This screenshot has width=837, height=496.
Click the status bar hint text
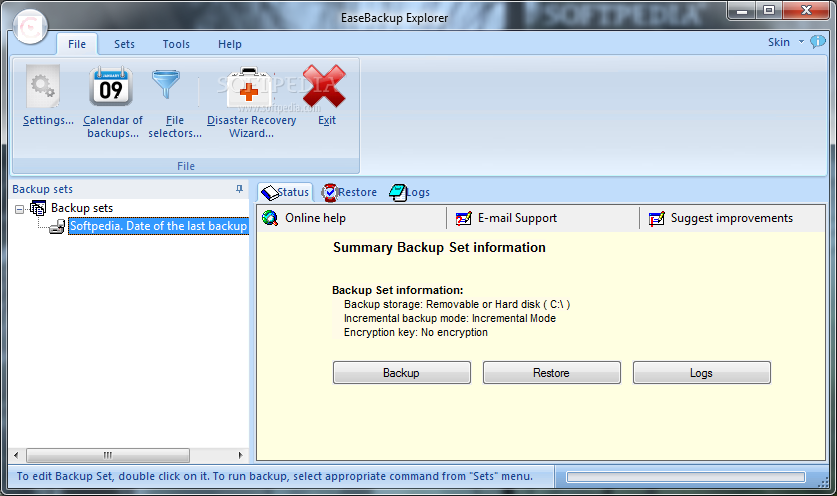pyautogui.click(x=275, y=476)
